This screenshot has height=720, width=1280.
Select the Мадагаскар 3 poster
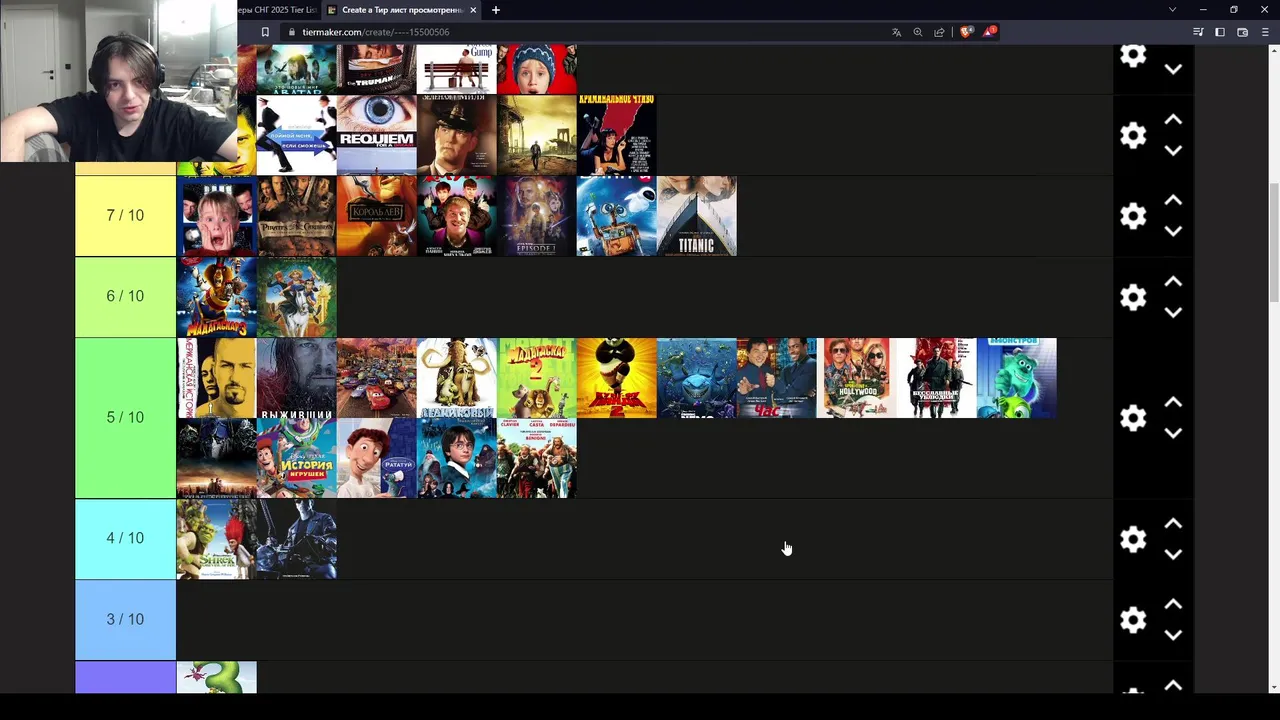tap(217, 297)
